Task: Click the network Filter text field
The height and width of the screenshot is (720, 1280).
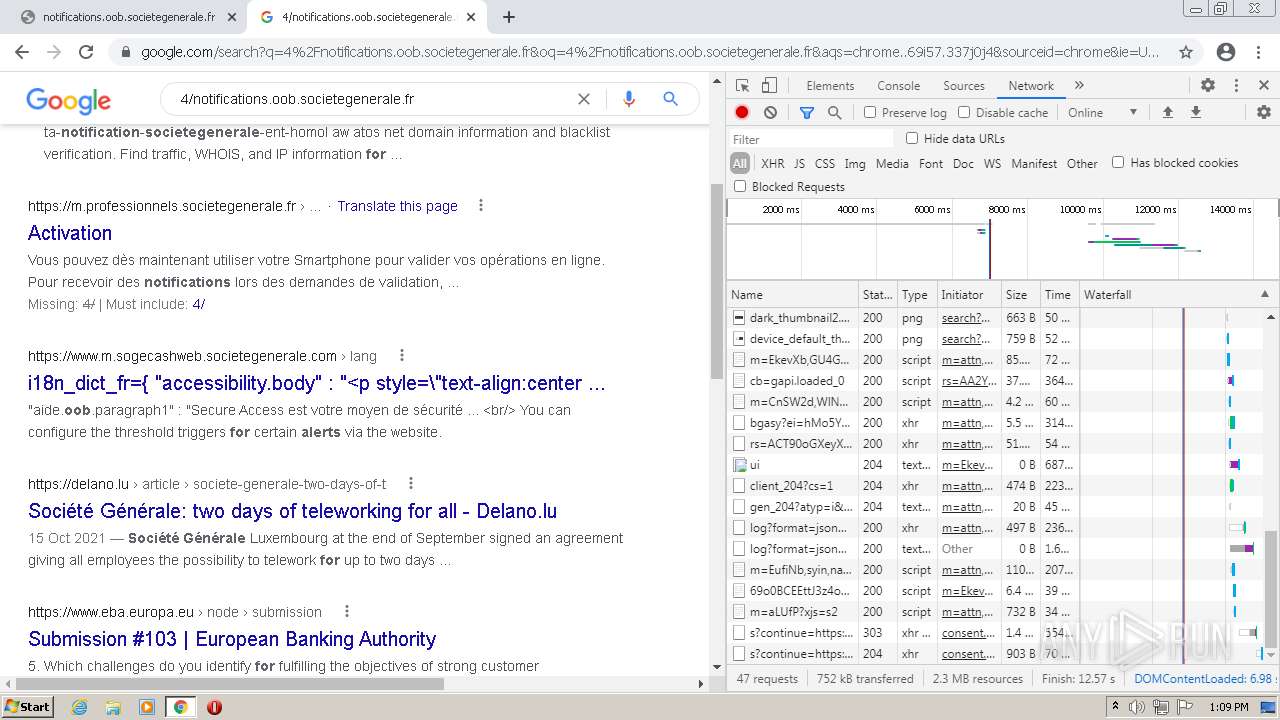Action: click(x=811, y=139)
